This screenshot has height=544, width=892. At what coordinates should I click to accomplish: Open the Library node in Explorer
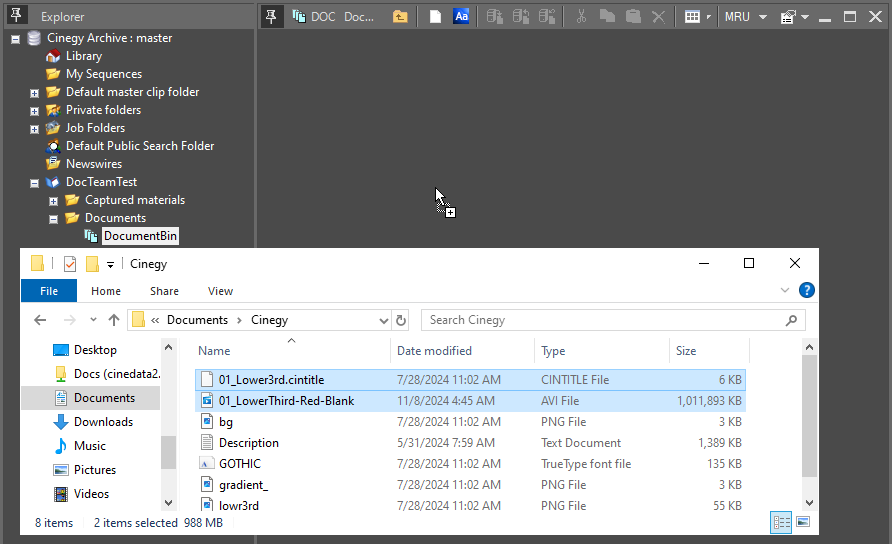click(x=83, y=56)
